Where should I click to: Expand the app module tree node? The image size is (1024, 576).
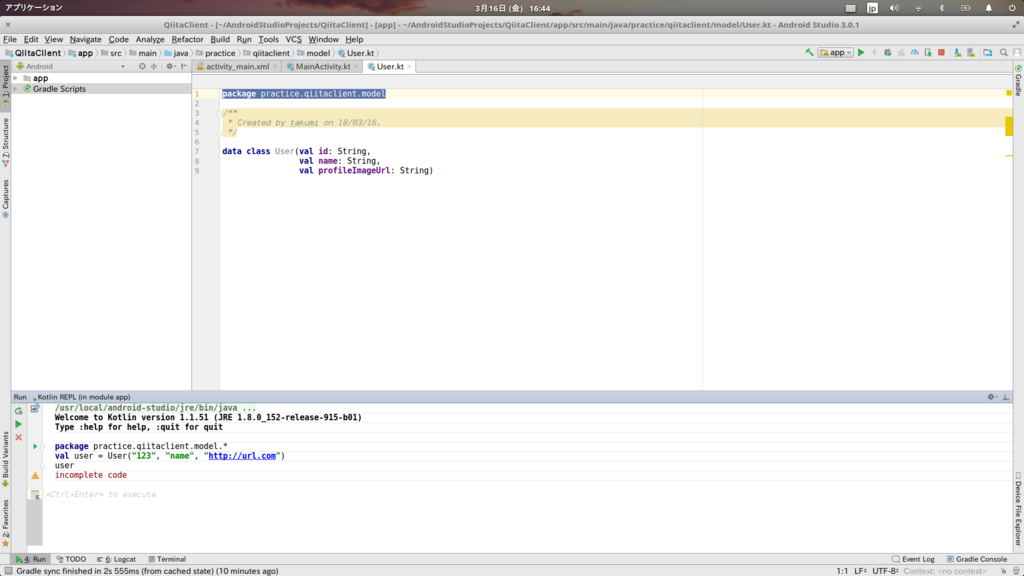tap(16, 78)
